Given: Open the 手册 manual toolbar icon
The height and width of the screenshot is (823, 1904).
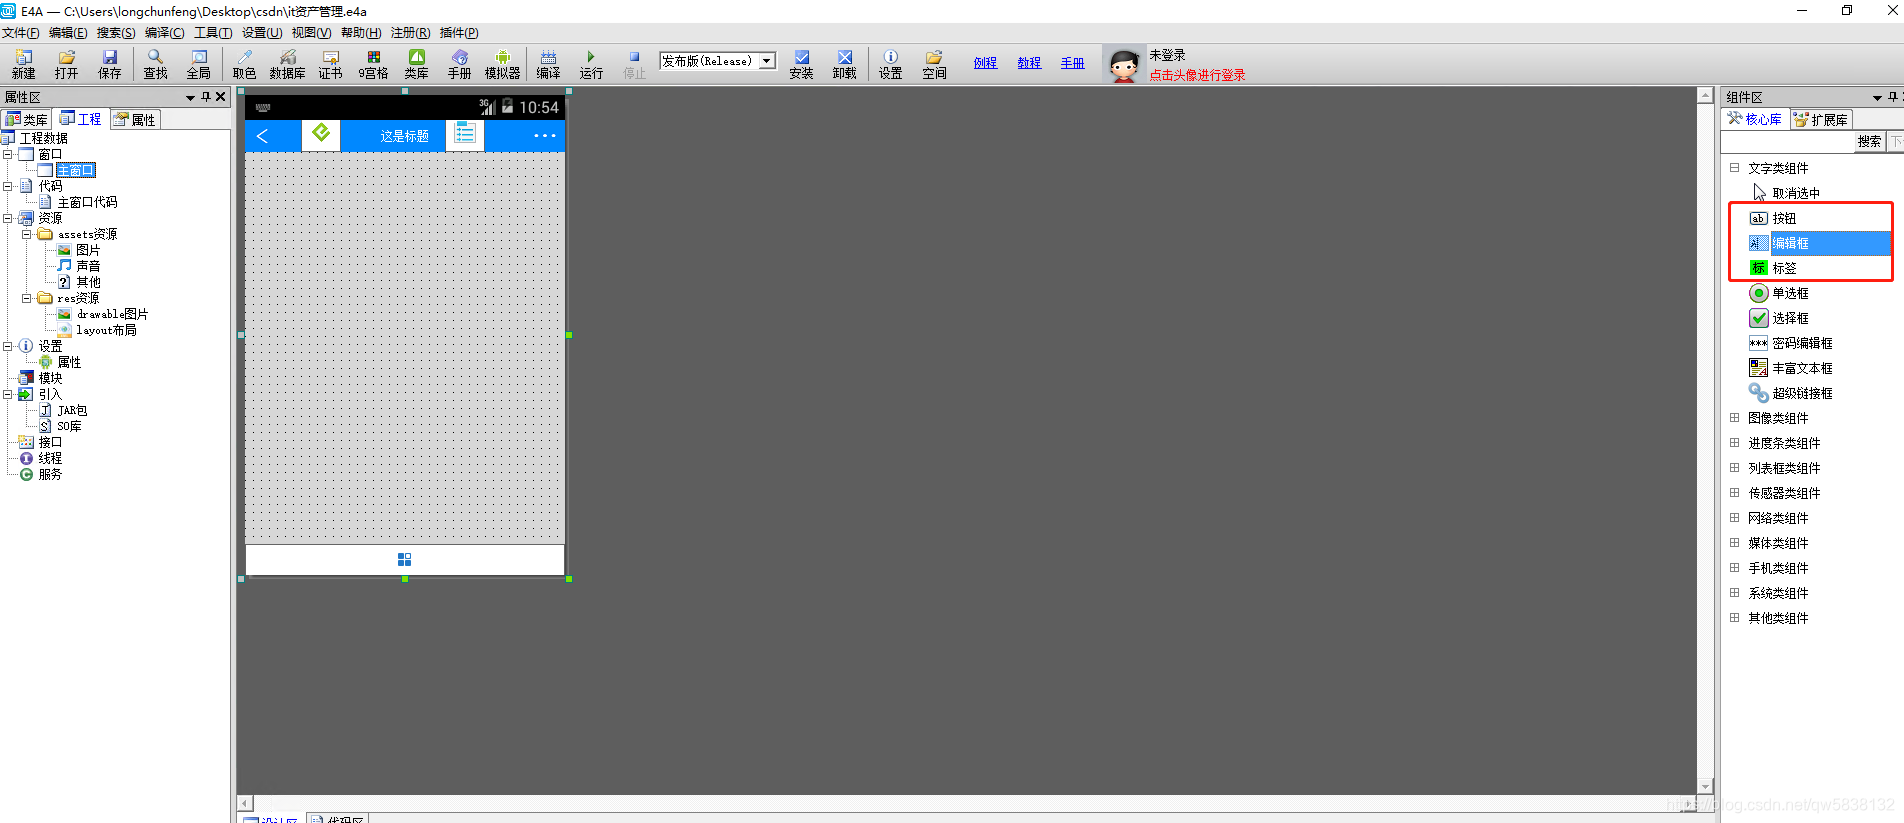Looking at the screenshot, I should (x=459, y=64).
